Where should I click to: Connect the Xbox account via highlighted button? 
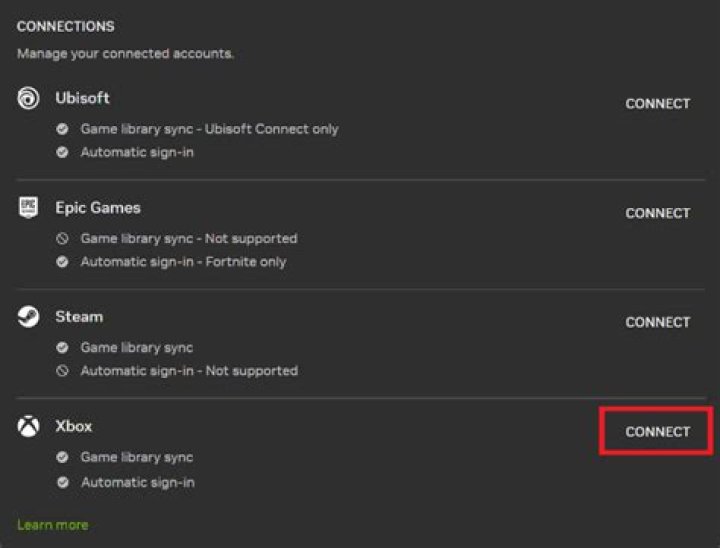tap(658, 432)
